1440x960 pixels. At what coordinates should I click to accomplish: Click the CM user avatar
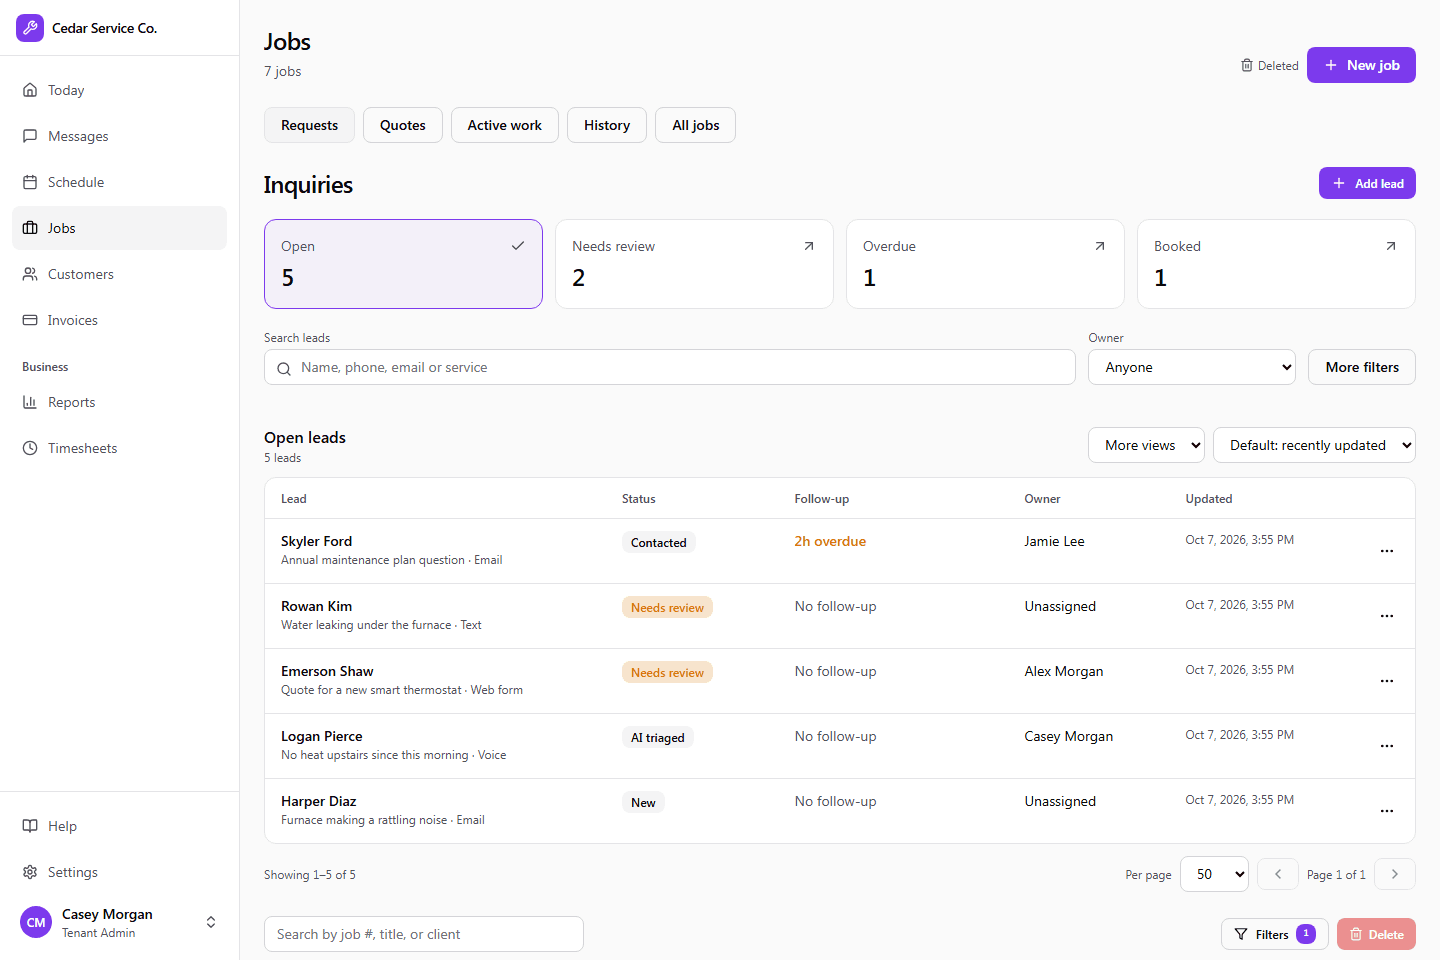click(x=36, y=922)
